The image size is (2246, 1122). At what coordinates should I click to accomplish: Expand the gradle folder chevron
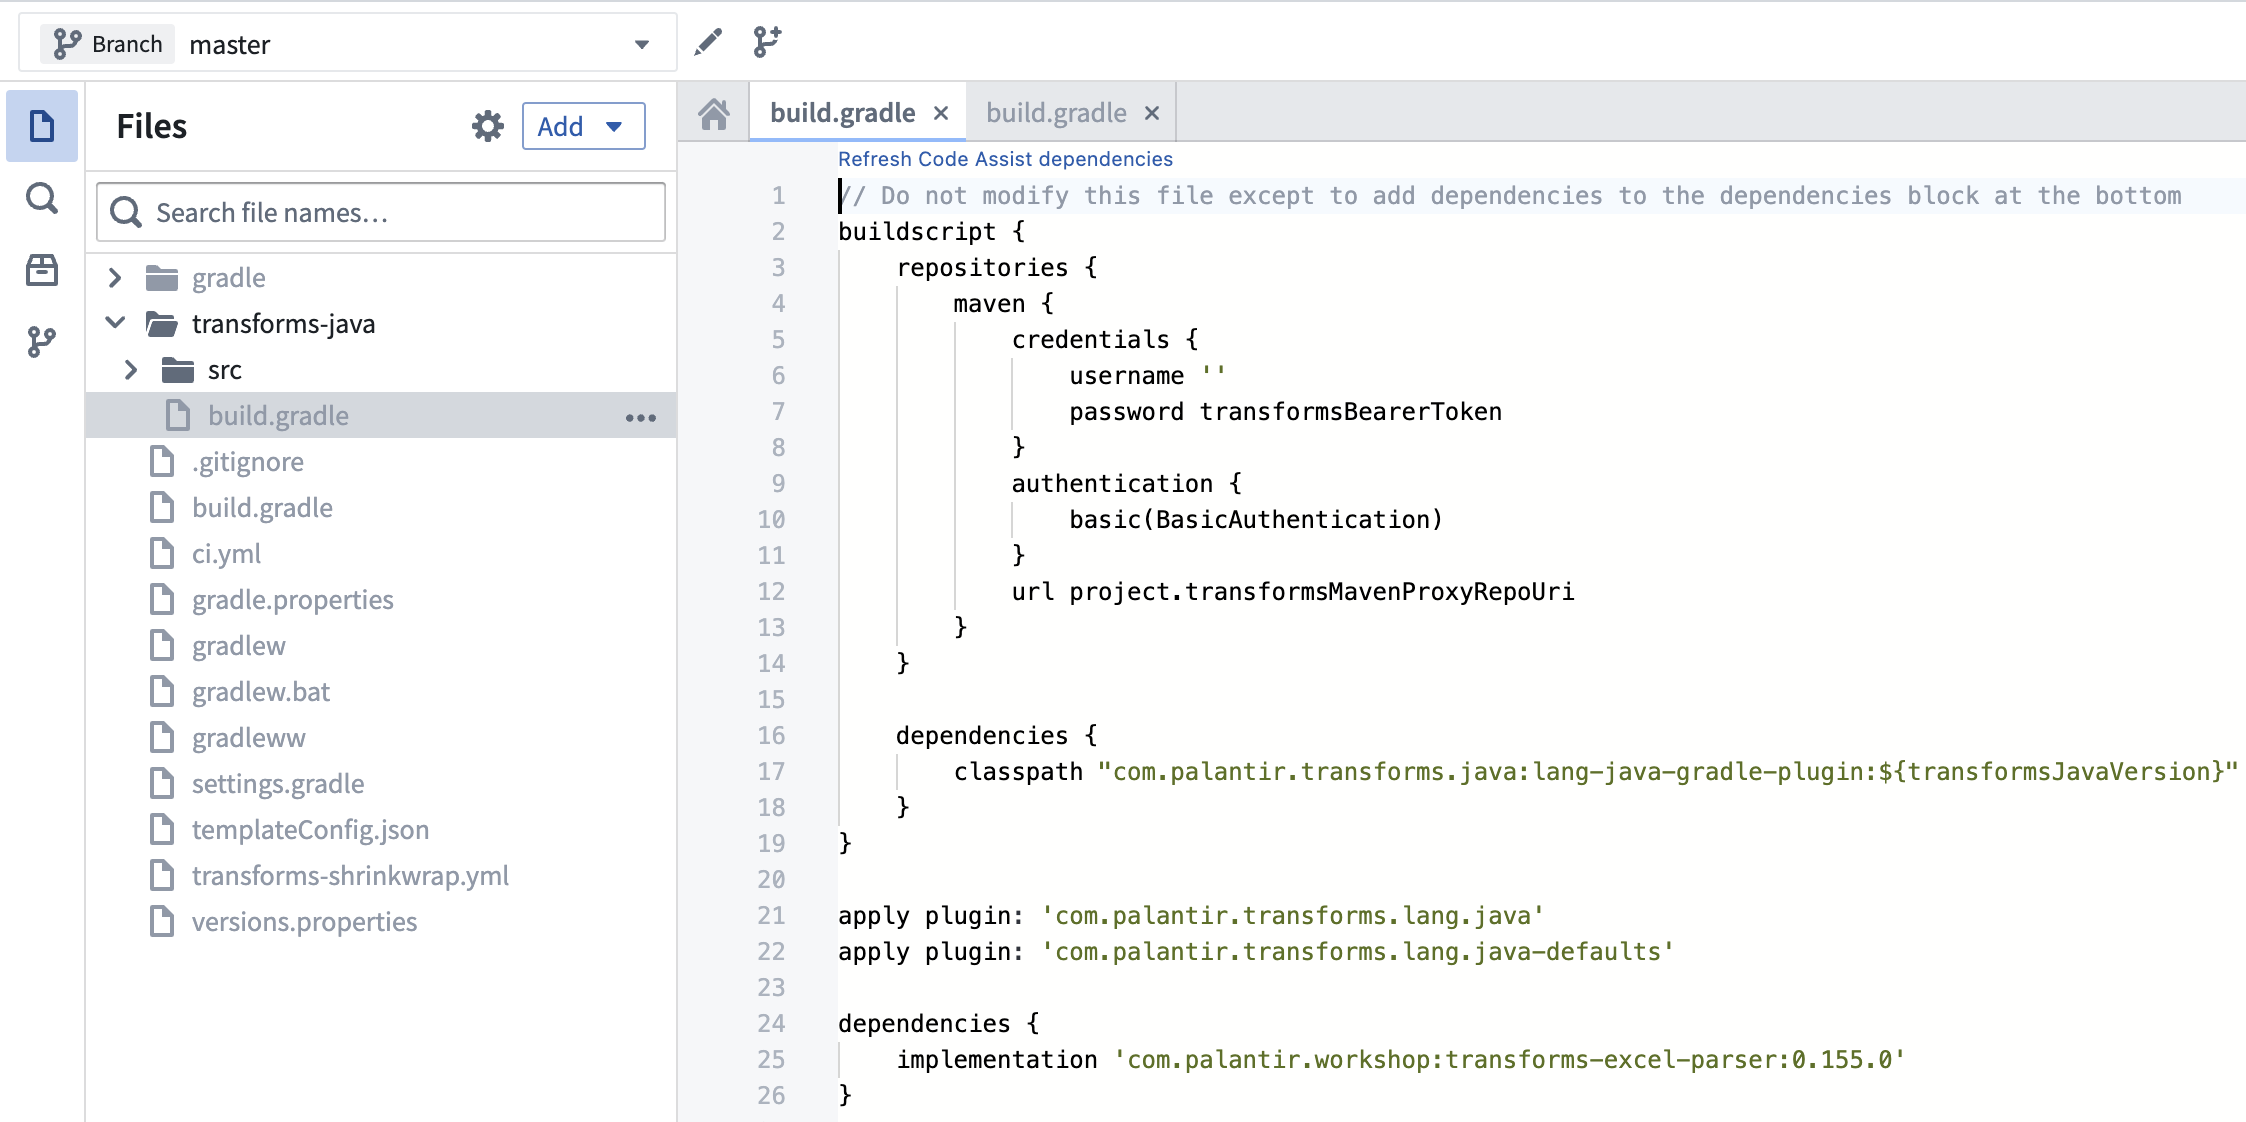point(115,278)
